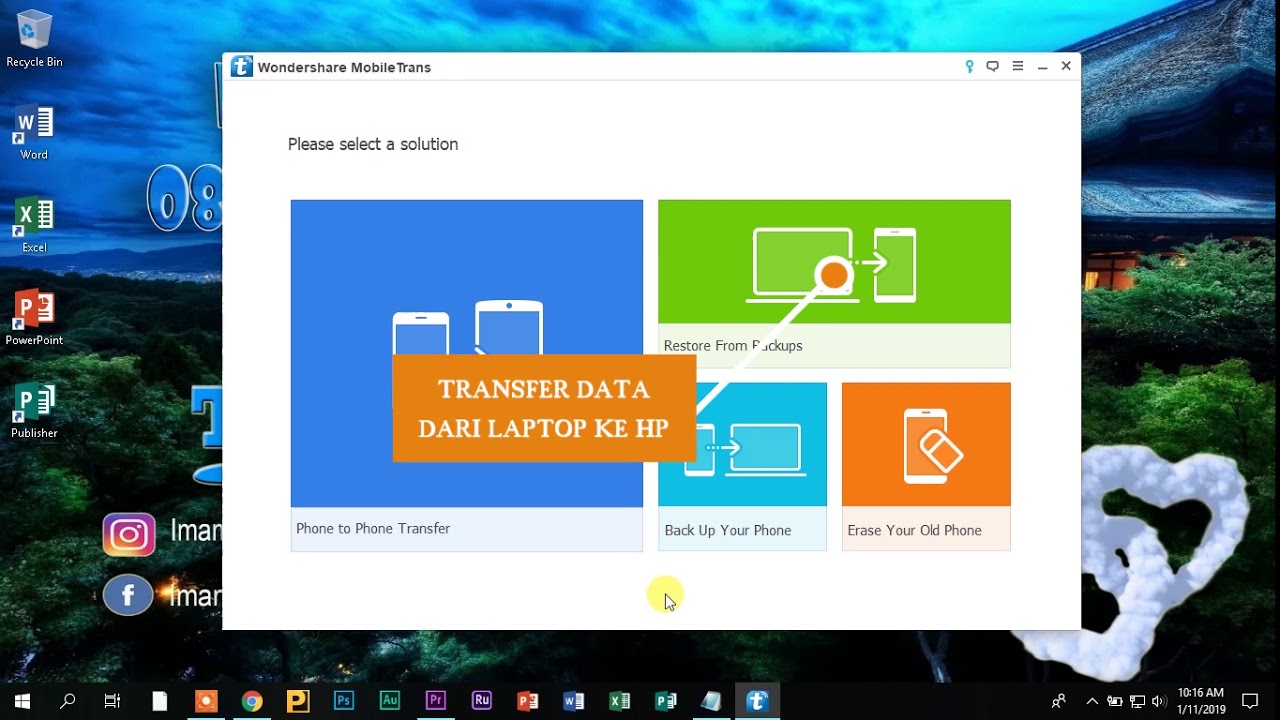The width and height of the screenshot is (1280, 720).
Task: Open the yellow P app in taskbar
Action: point(298,701)
